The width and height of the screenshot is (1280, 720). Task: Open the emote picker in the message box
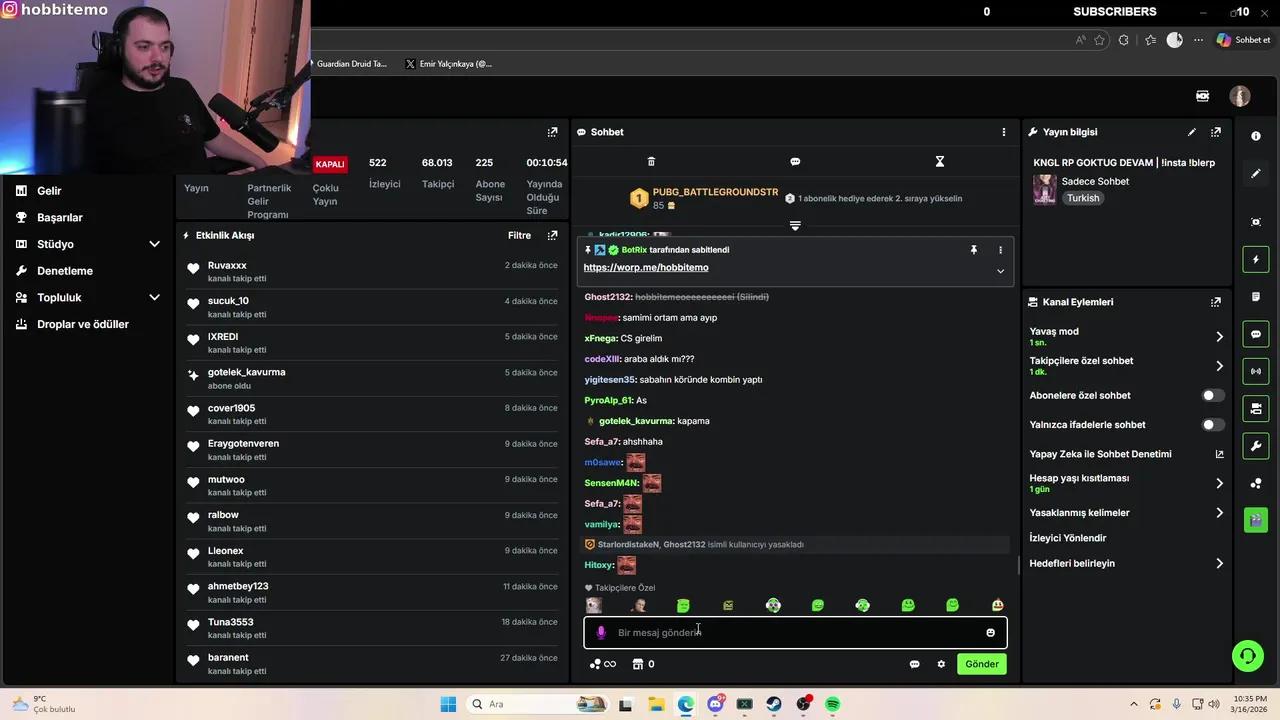pyautogui.click(x=990, y=632)
